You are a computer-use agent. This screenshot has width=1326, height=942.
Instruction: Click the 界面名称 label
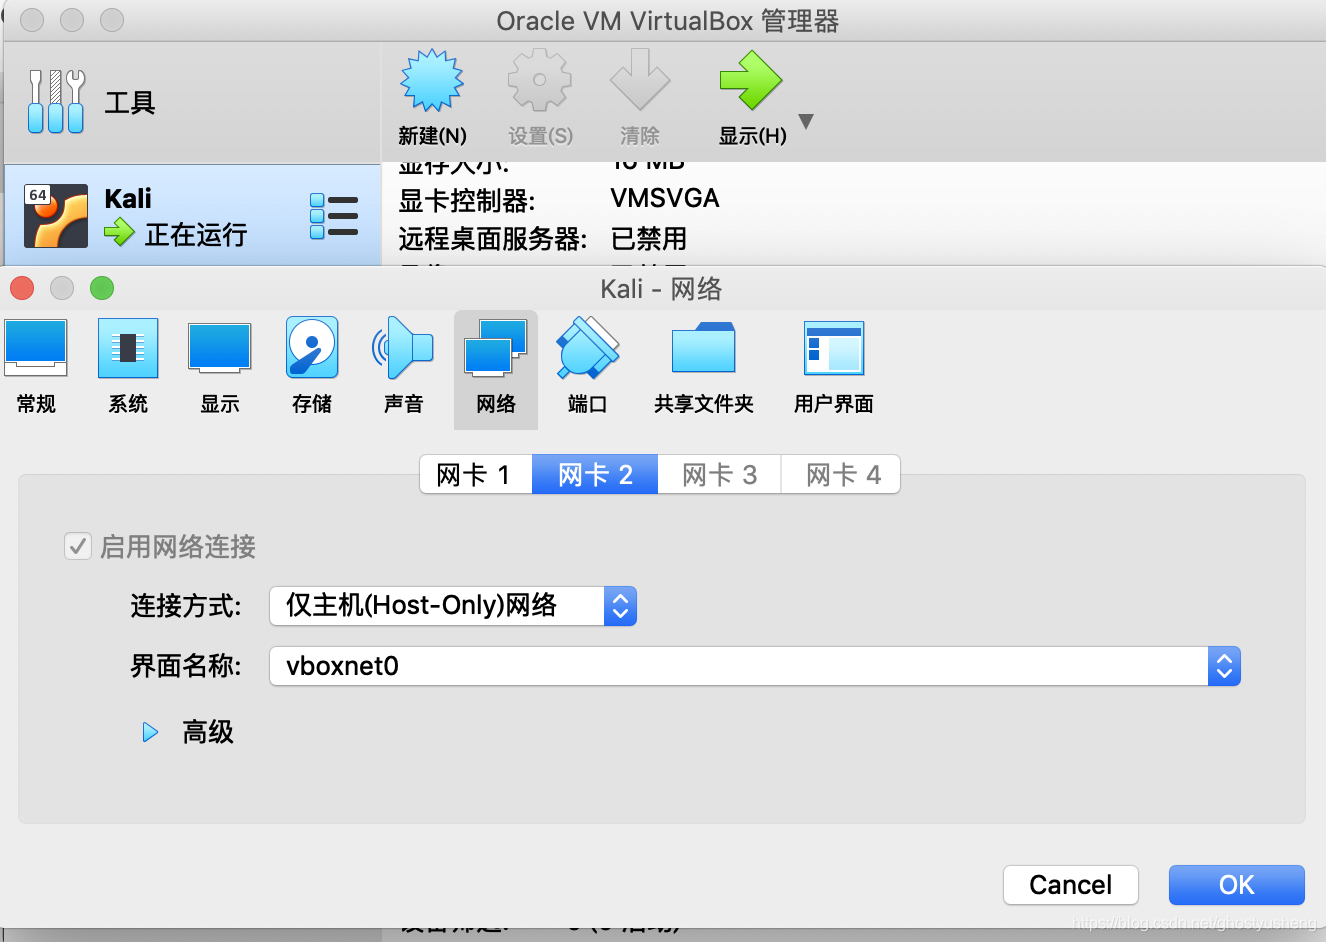186,666
